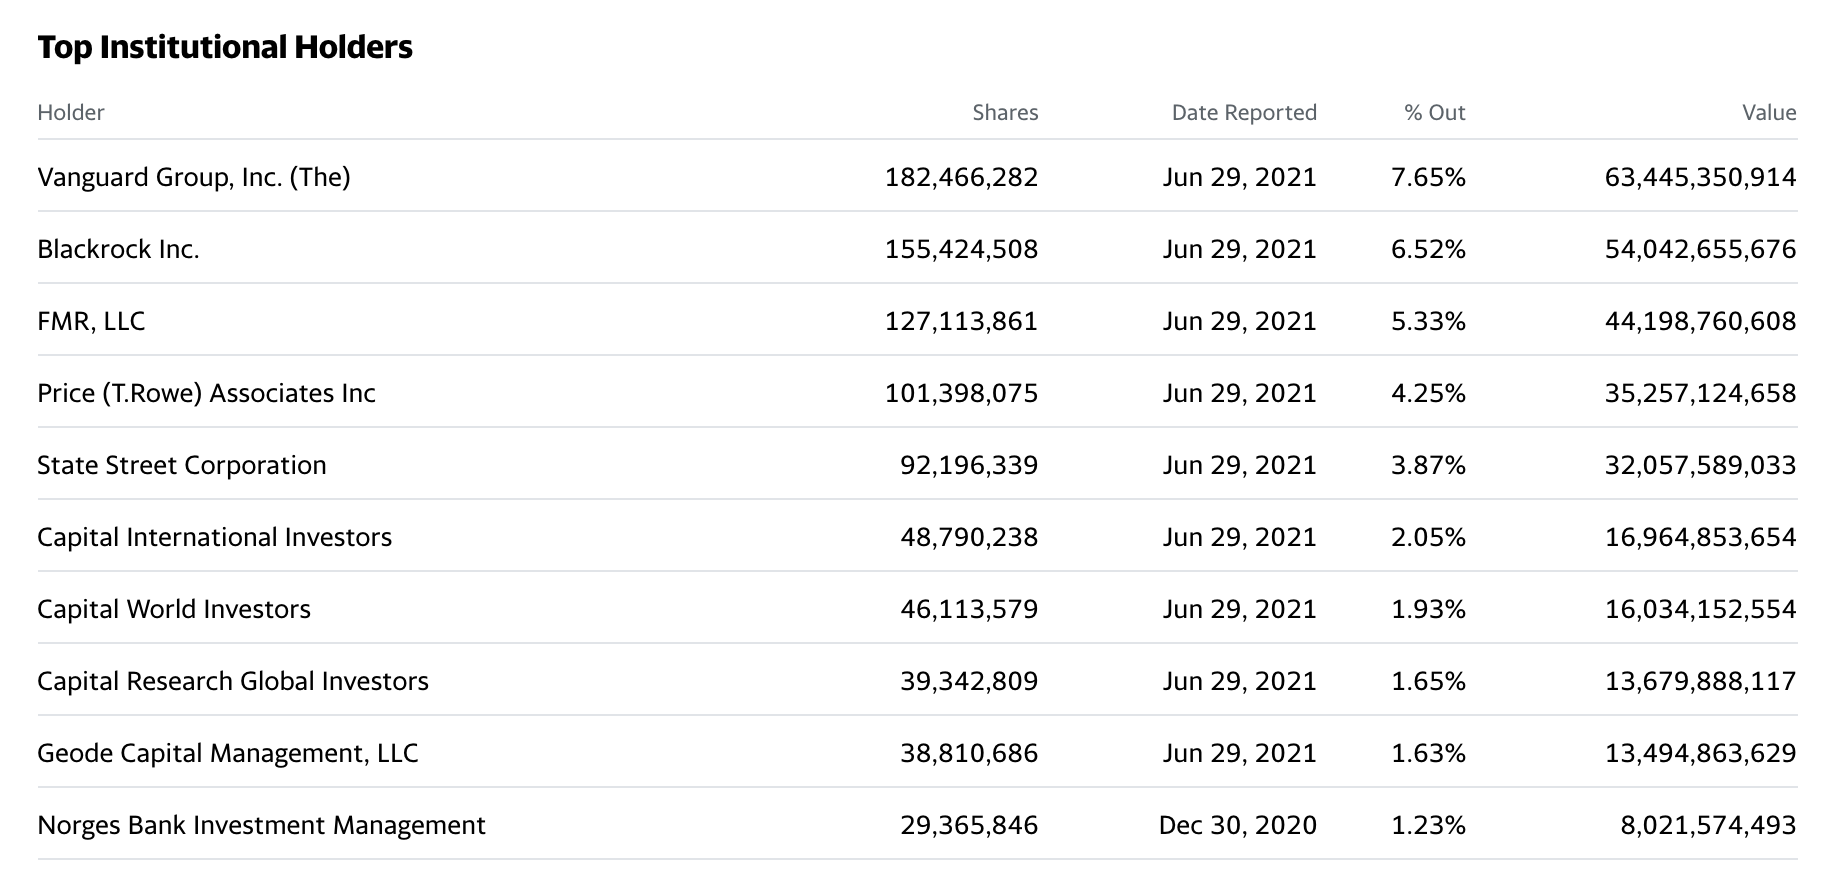
Task: Click the Holder column header
Action: (x=71, y=112)
